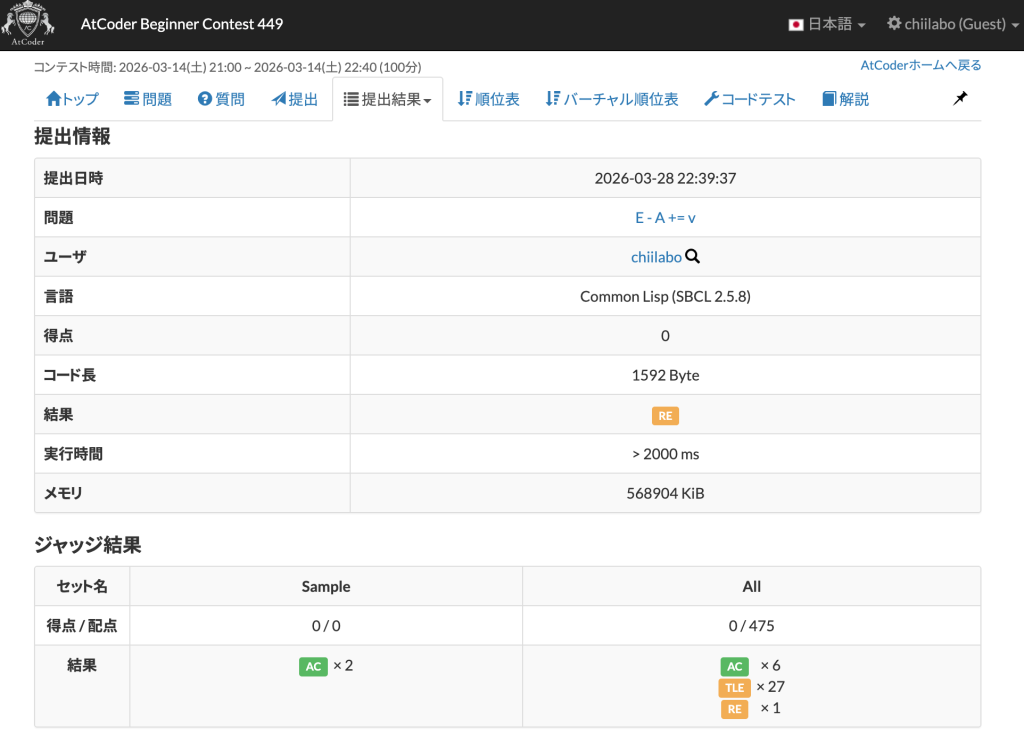Viewport: 1024px width, 743px height.
Task: Click the RE badge with × 1
Action: coord(735,709)
